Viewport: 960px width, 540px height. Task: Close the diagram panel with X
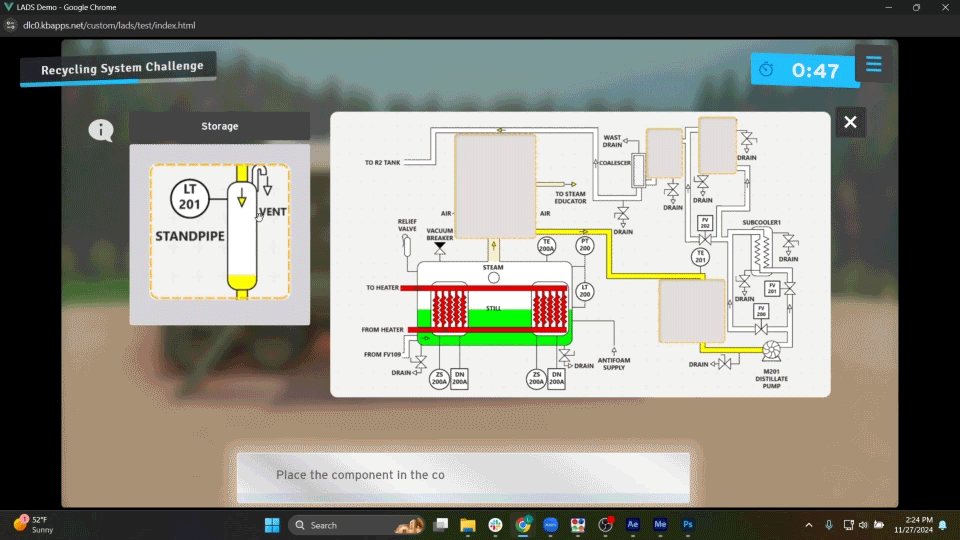coord(850,122)
